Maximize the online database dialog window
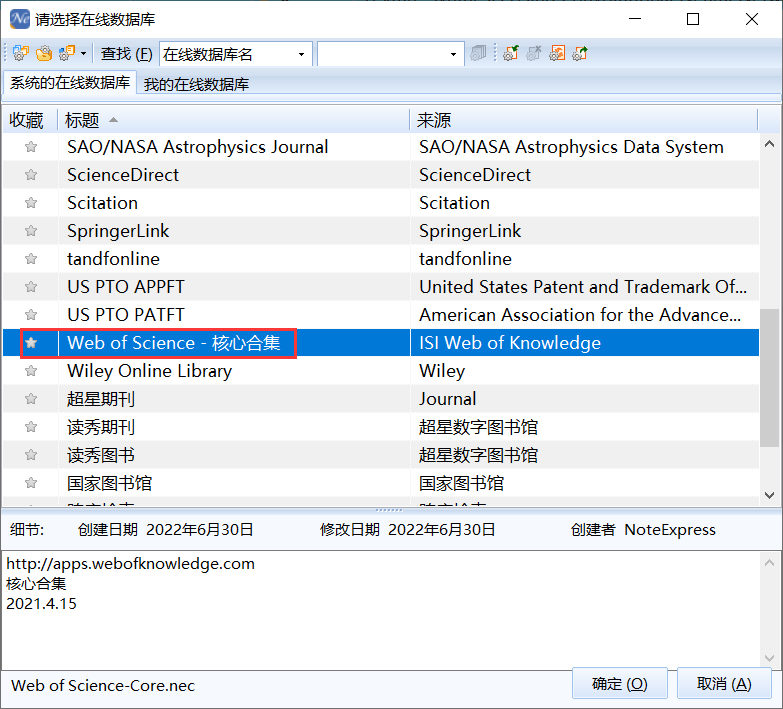The height and width of the screenshot is (709, 783). click(693, 19)
